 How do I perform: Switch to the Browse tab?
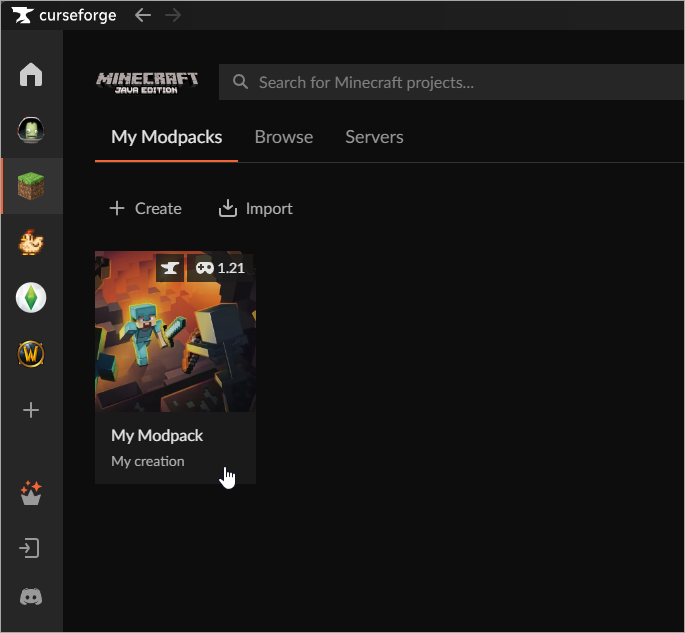pos(284,137)
